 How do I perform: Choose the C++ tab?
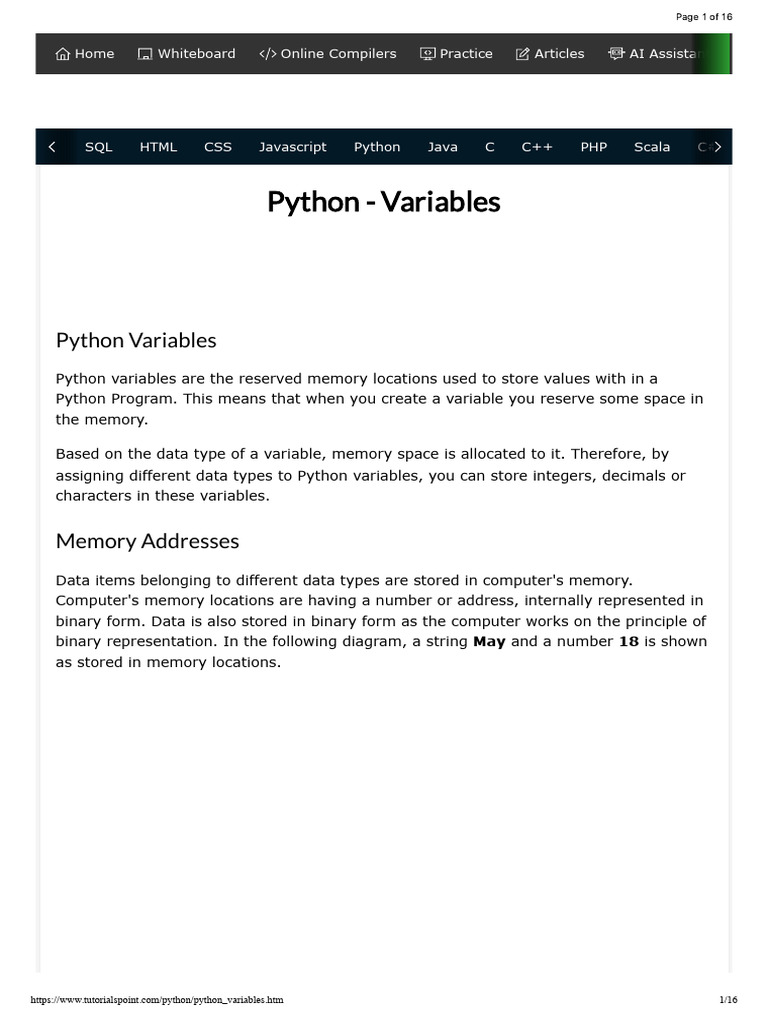[537, 147]
